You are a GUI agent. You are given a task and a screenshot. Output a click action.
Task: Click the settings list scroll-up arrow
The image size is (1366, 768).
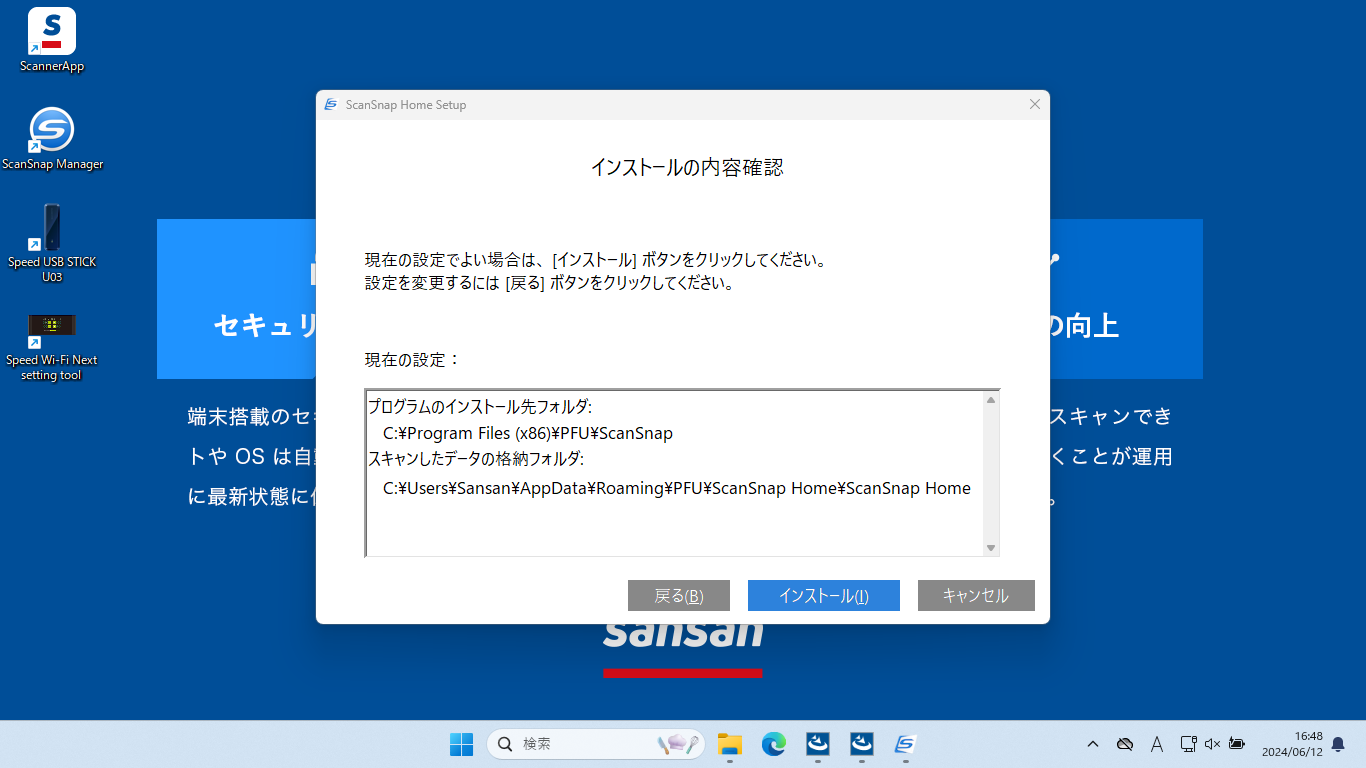click(991, 400)
